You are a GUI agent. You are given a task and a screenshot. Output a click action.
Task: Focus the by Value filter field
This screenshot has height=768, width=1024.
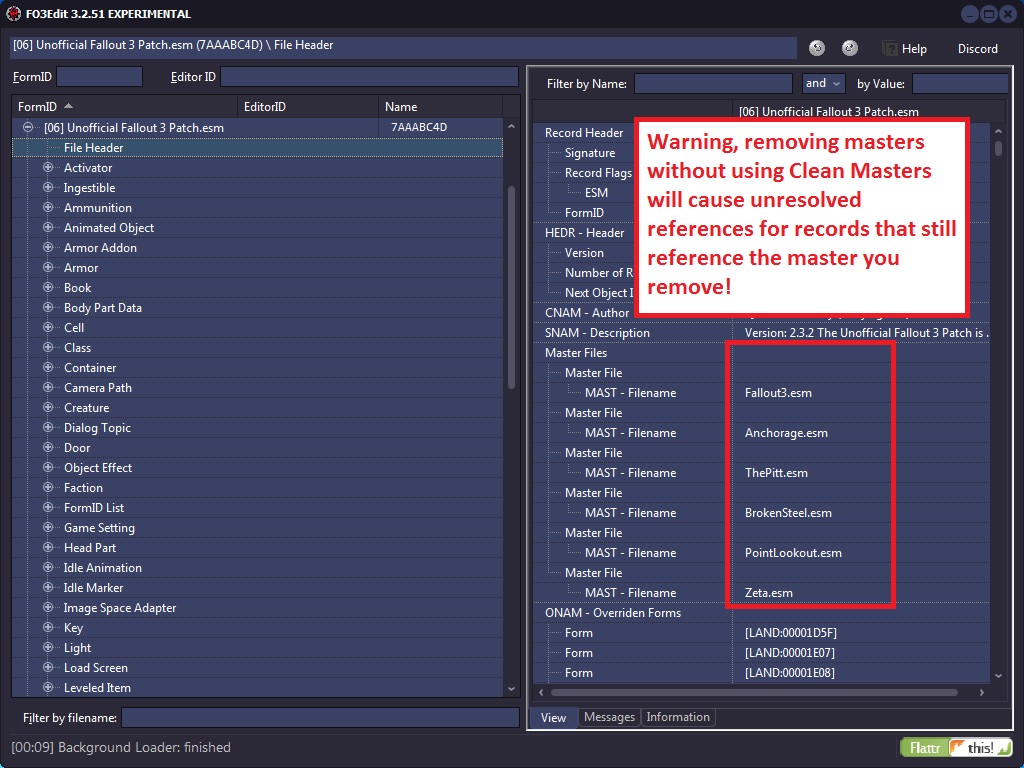click(x=960, y=84)
